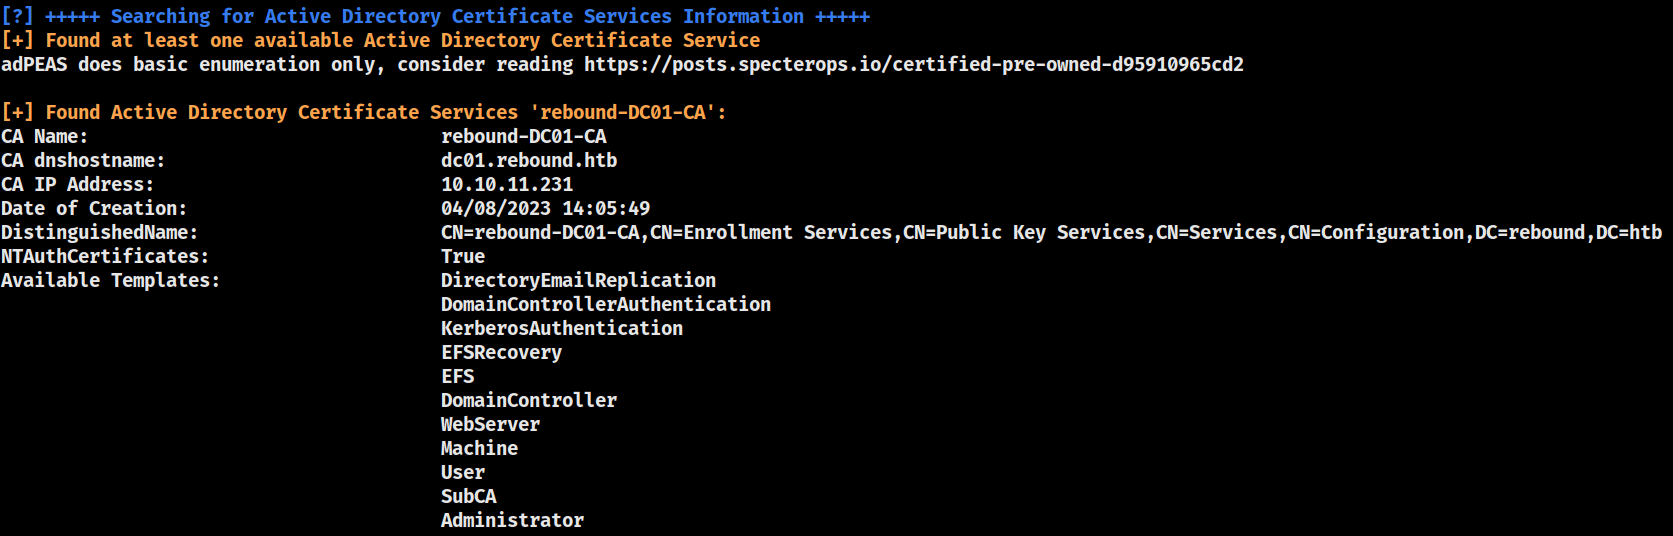
Task: Click the Administrator template line
Action: 513,521
